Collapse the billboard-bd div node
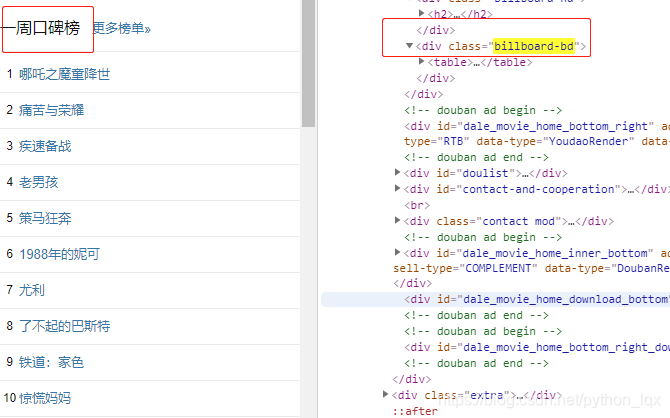Screen dimensions: 670x418 (409, 46)
